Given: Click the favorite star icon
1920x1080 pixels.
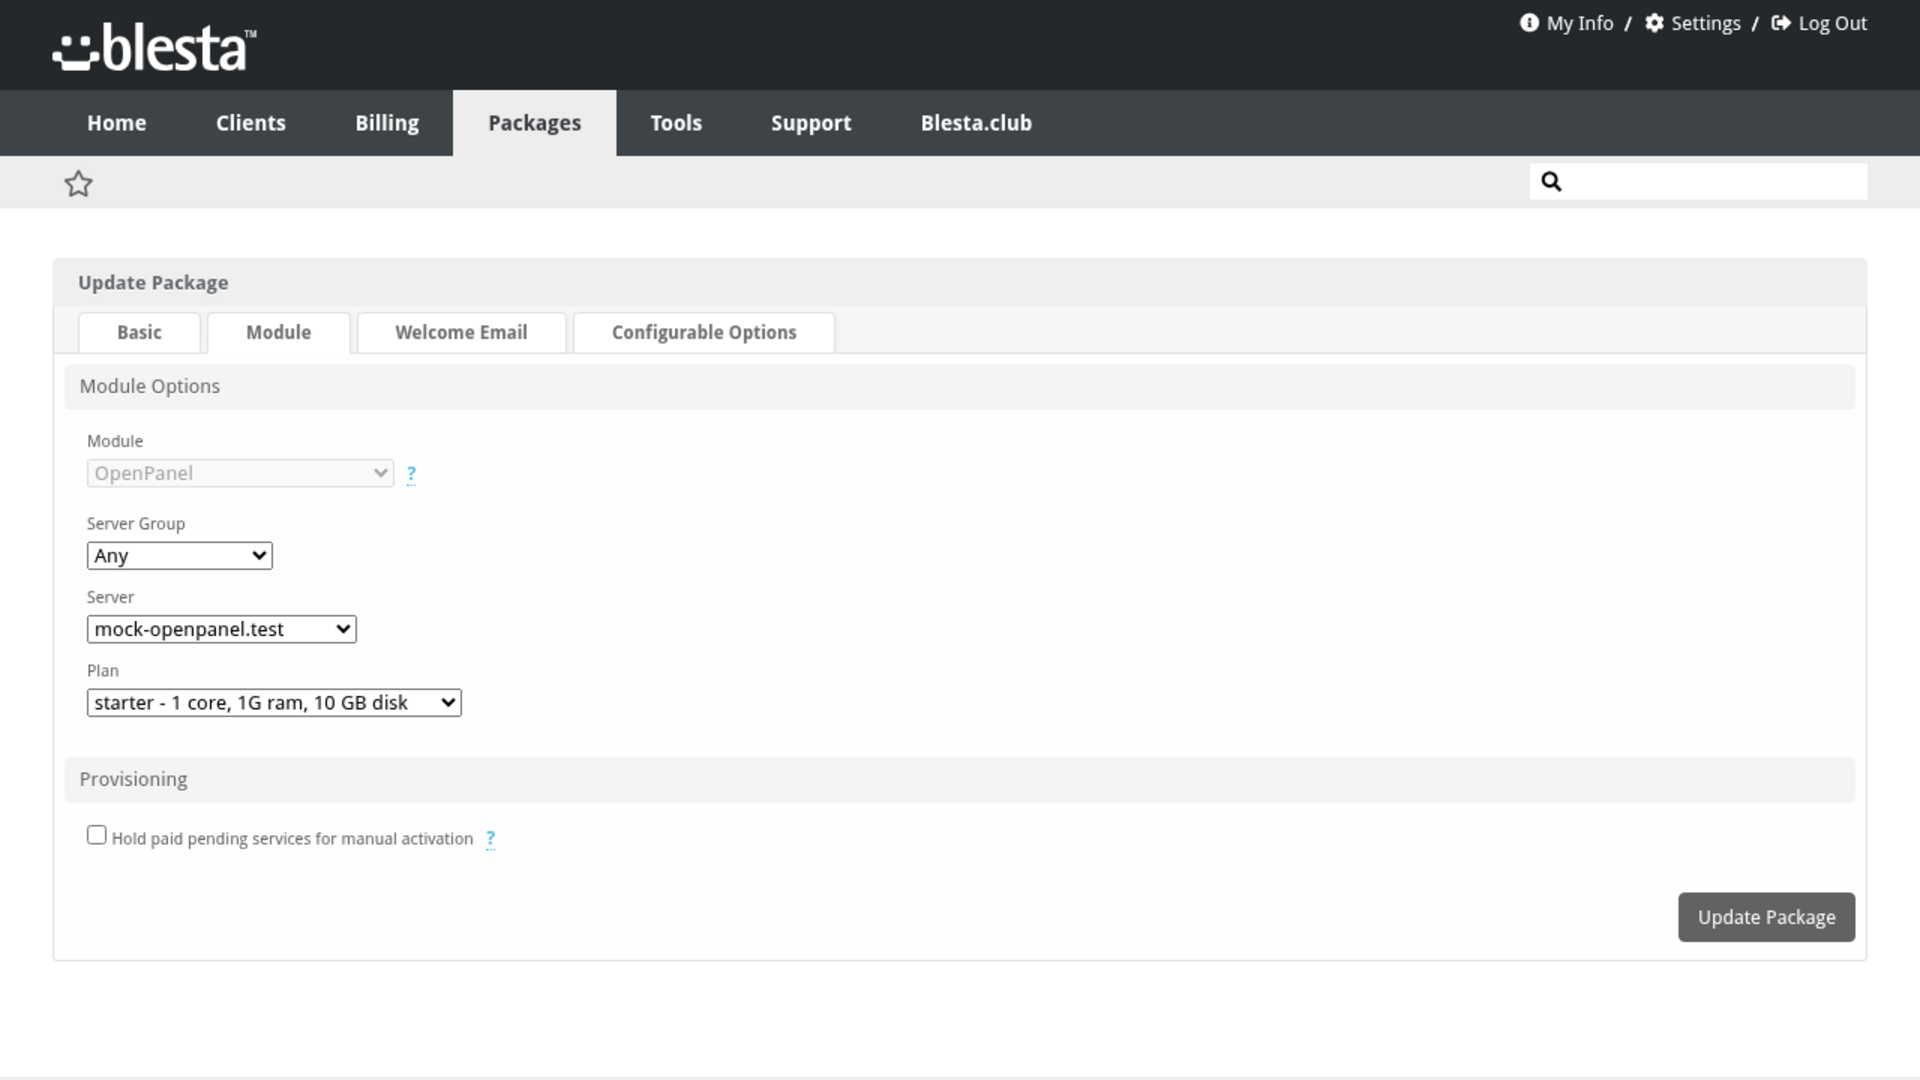Looking at the screenshot, I should coord(78,184).
